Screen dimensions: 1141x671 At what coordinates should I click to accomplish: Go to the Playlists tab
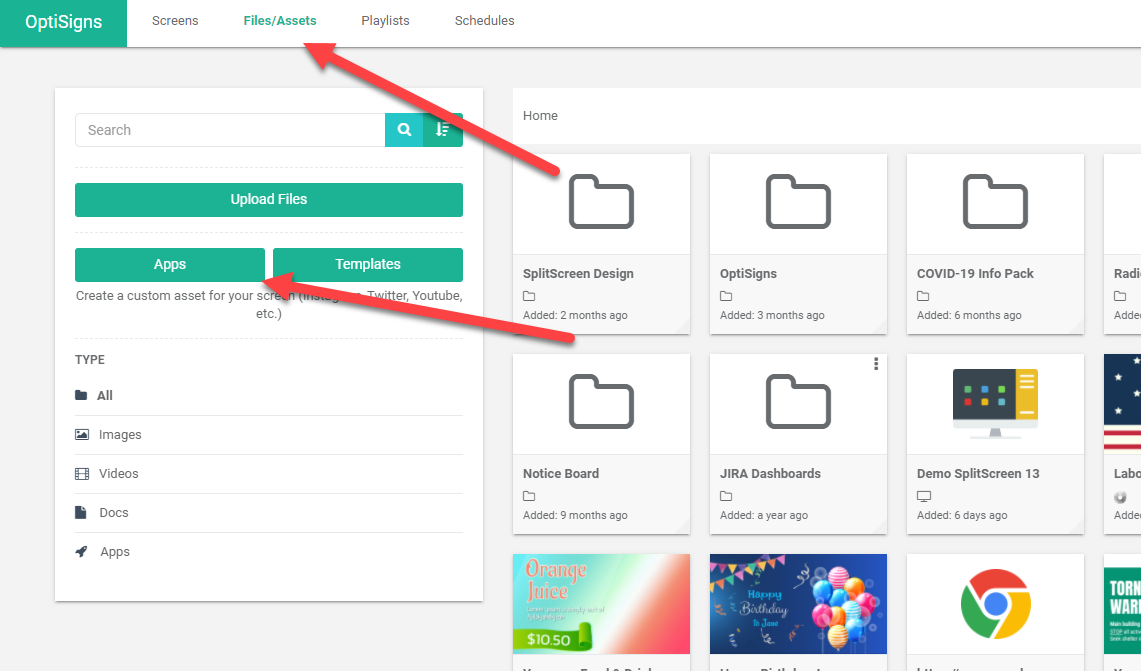click(385, 21)
